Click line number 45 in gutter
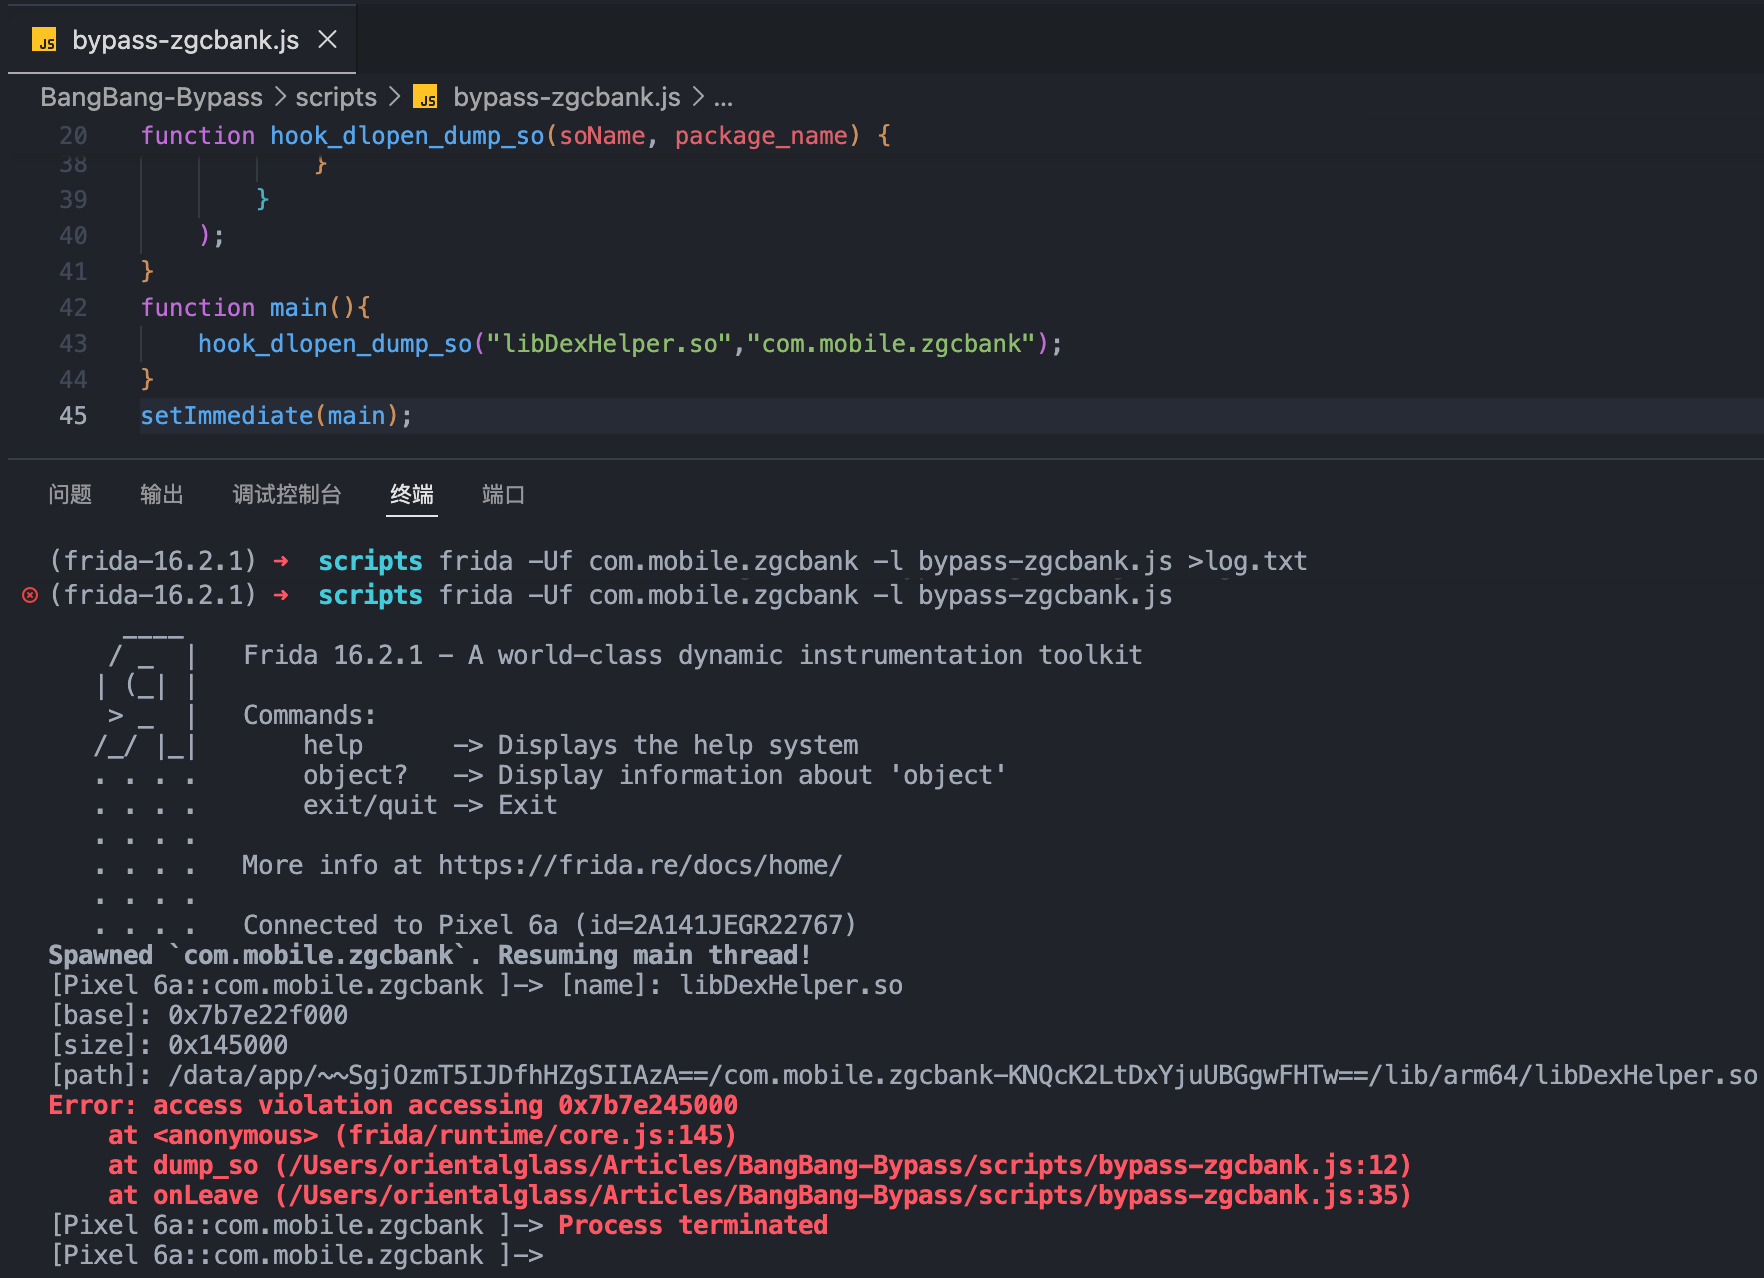 pos(73,415)
